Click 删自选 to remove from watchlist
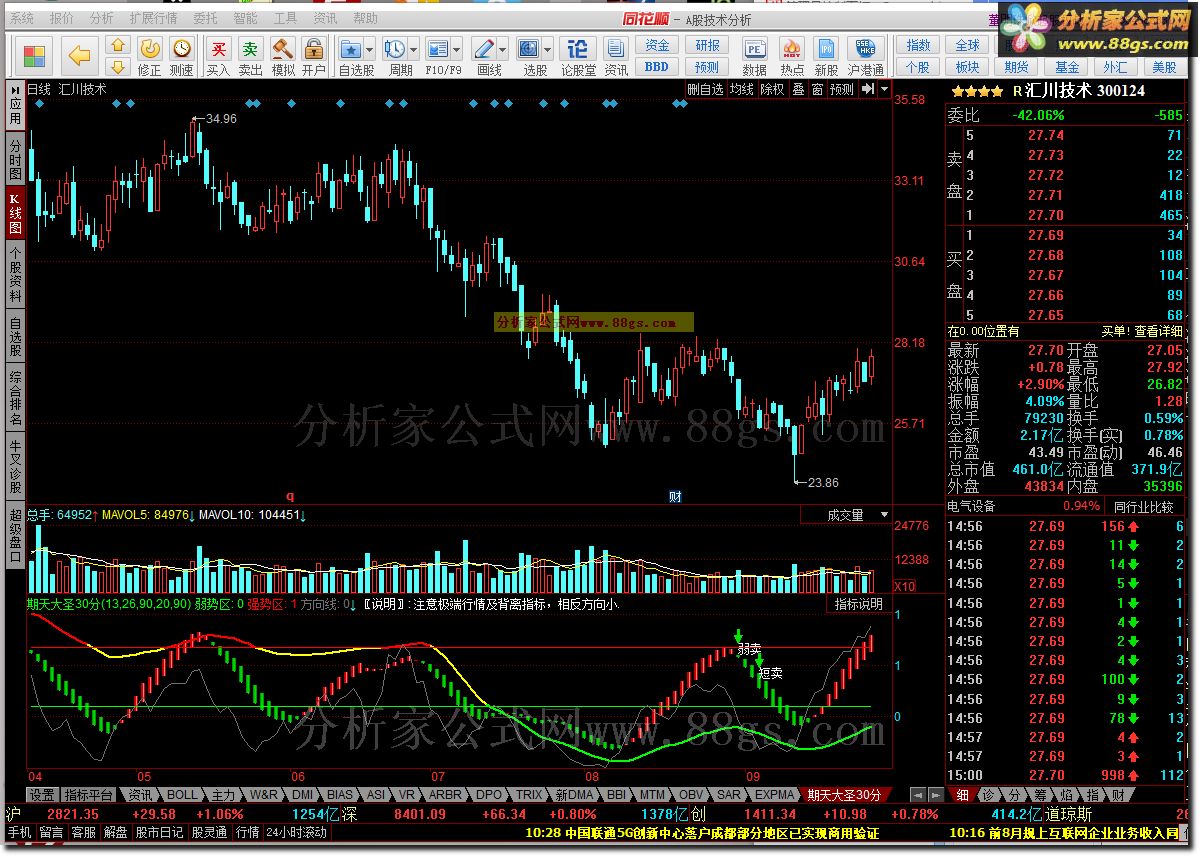 point(705,89)
